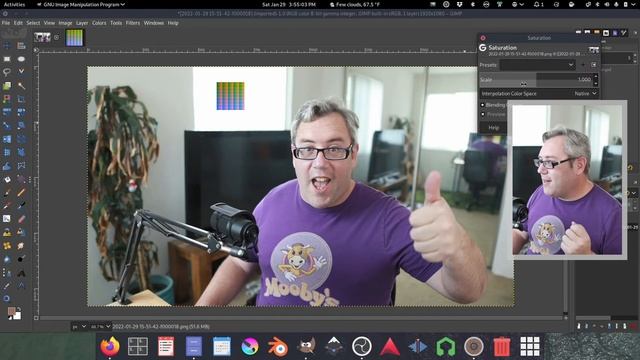The width and height of the screenshot is (640, 360).
Task: Select the Fuzzy Select magic wand tool
Action: 21,86
